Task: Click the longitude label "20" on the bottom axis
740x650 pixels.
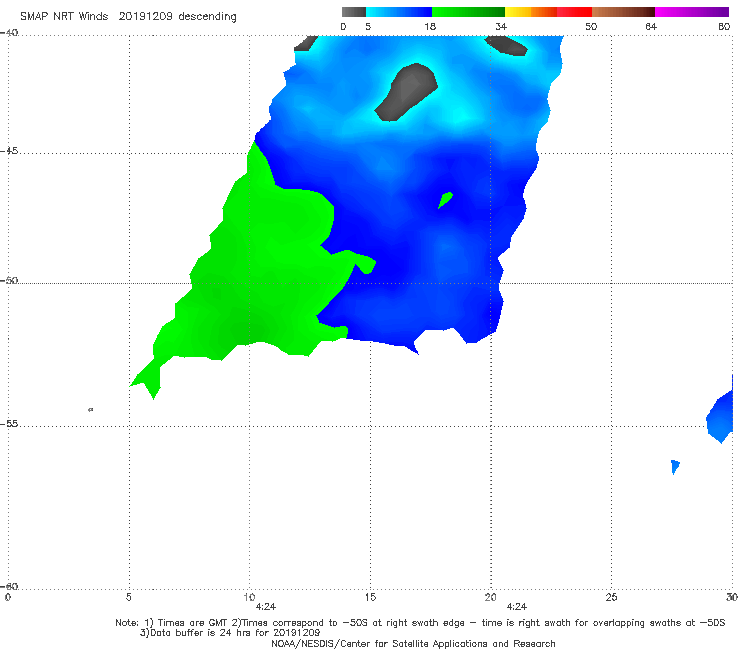Action: 490,598
